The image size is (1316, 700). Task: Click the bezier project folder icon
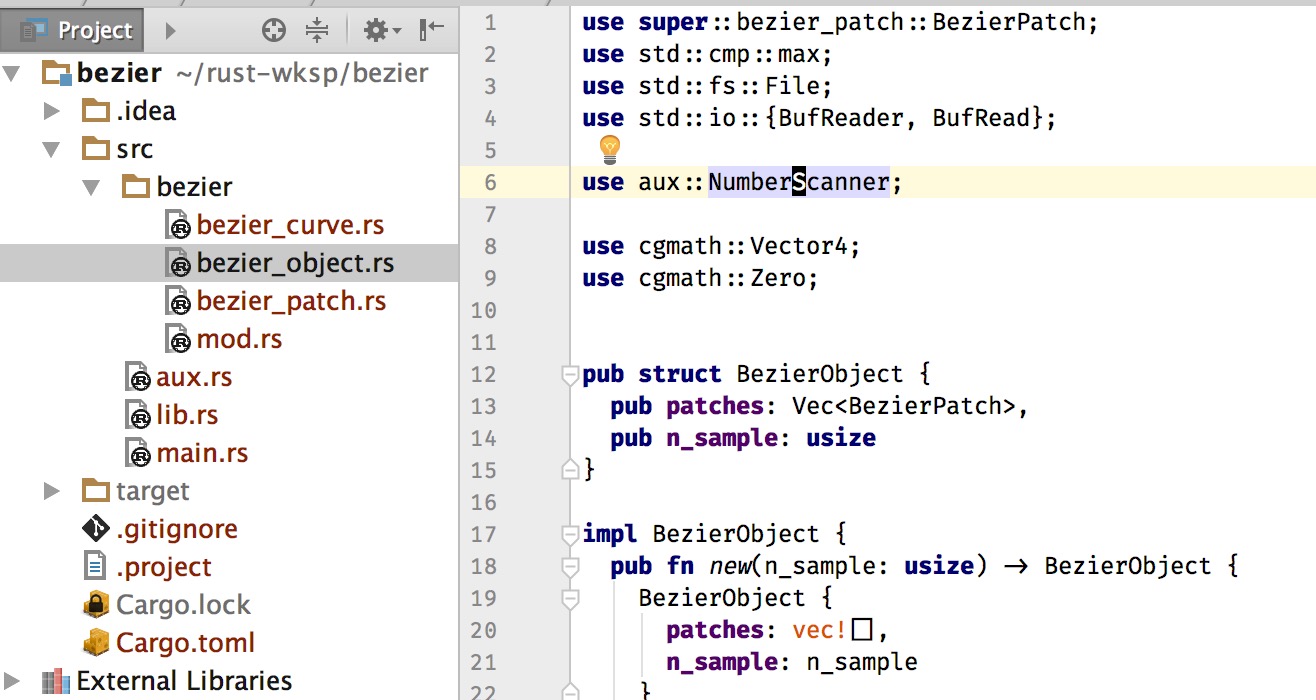(56, 73)
